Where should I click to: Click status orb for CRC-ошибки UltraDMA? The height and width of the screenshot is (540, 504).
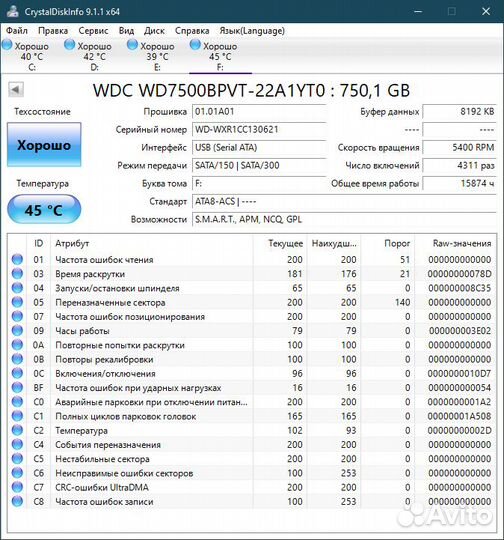[17, 487]
